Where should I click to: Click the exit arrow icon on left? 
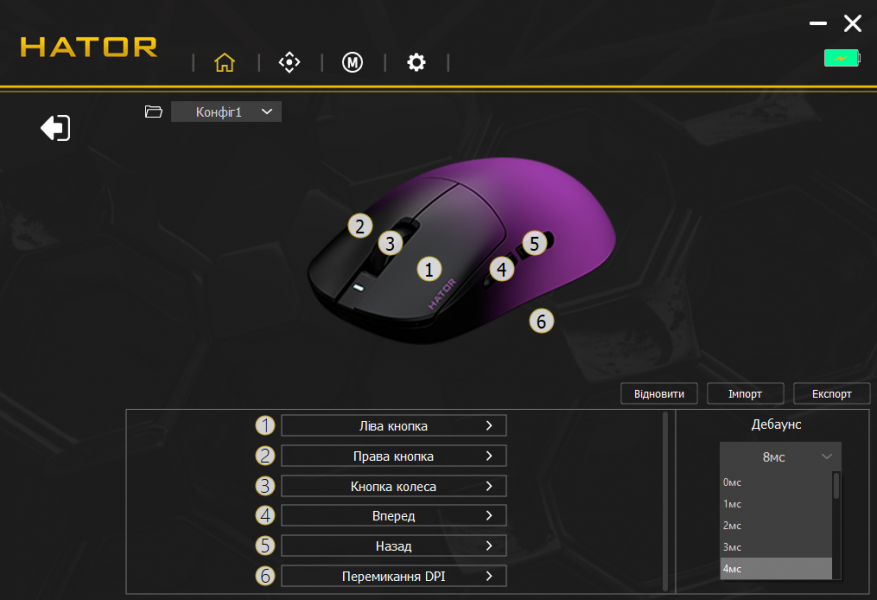(x=55, y=128)
